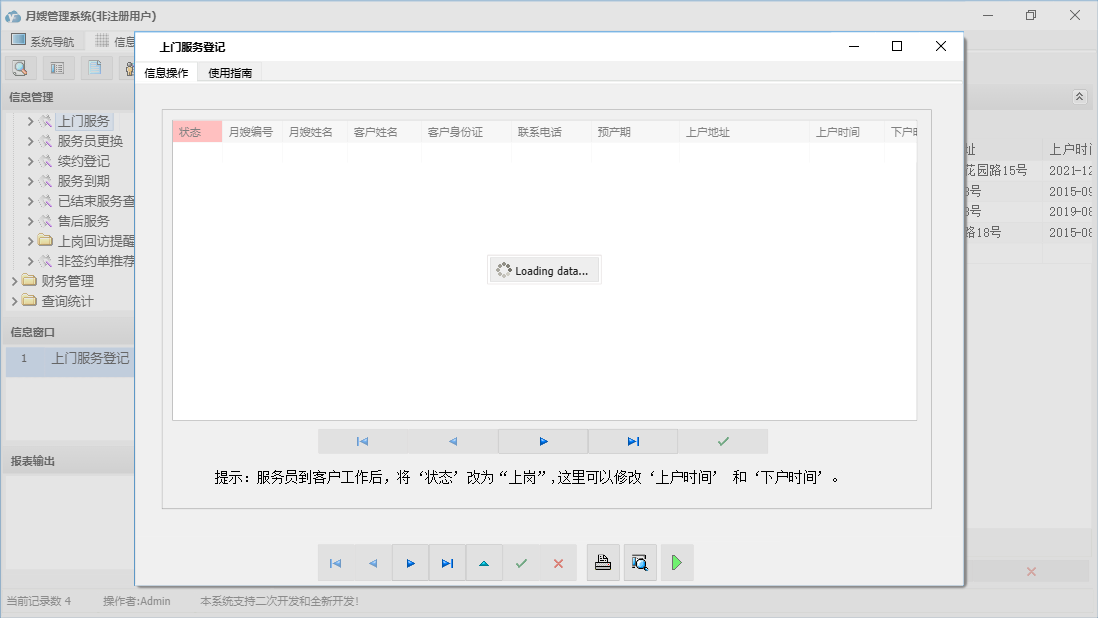Image resolution: width=1098 pixels, height=618 pixels.
Task: Click the magnifier search icon in top toolbar
Action: pyautogui.click(x=20, y=67)
